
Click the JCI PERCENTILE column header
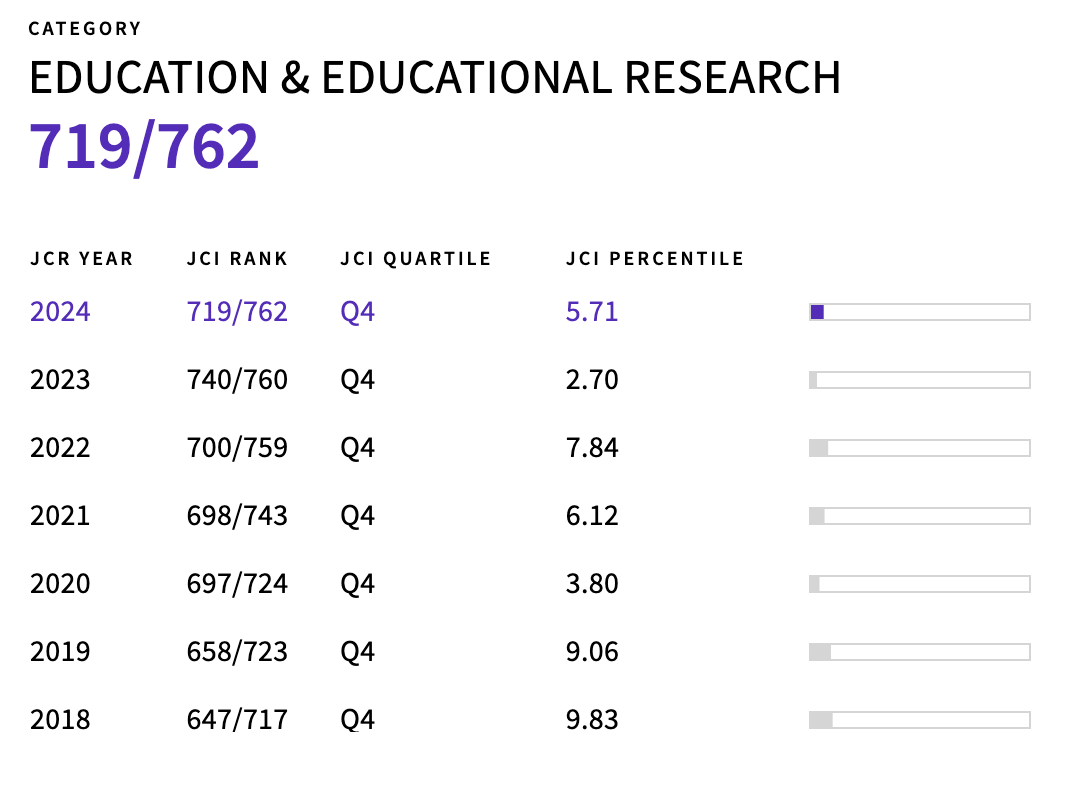[x=655, y=259]
